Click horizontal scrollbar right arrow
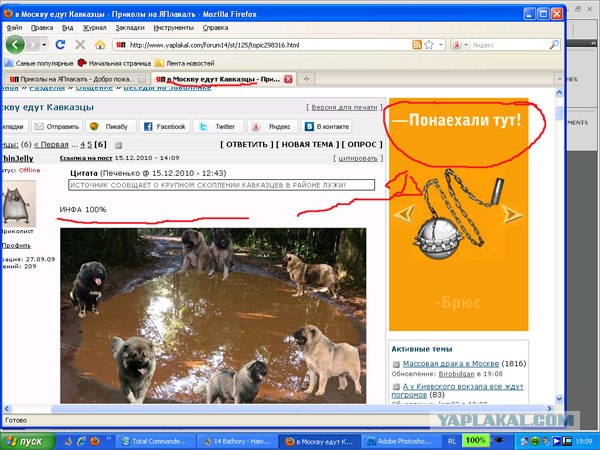Image resolution: width=600 pixels, height=450 pixels. pyautogui.click(x=549, y=409)
